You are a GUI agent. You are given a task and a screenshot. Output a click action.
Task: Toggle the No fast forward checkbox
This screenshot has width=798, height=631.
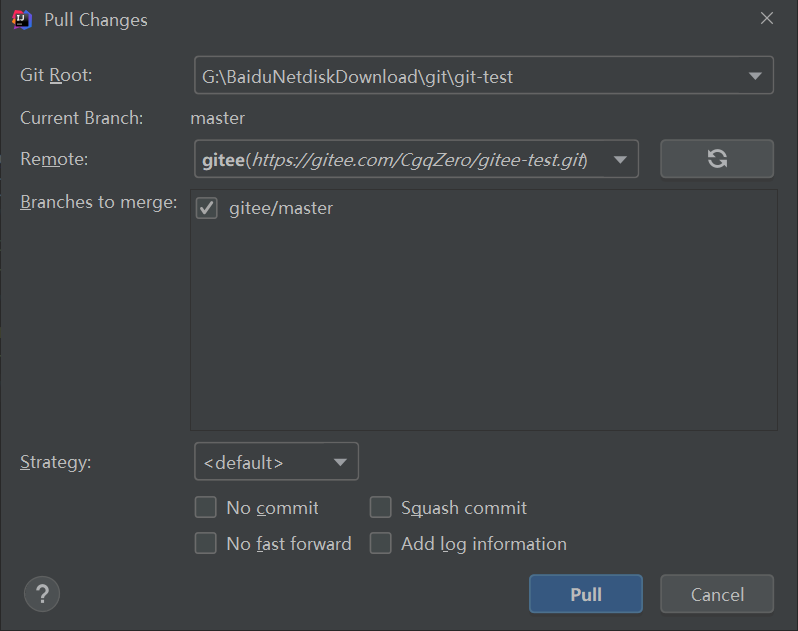206,543
